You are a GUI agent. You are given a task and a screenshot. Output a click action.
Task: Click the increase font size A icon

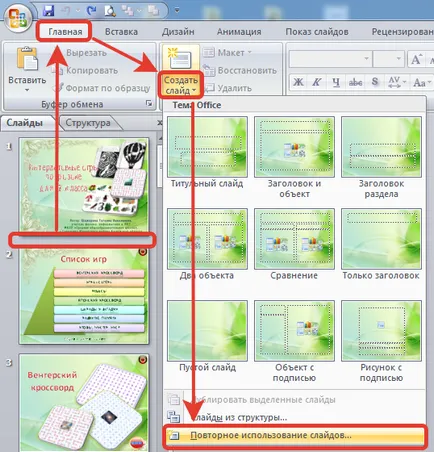(x=416, y=59)
